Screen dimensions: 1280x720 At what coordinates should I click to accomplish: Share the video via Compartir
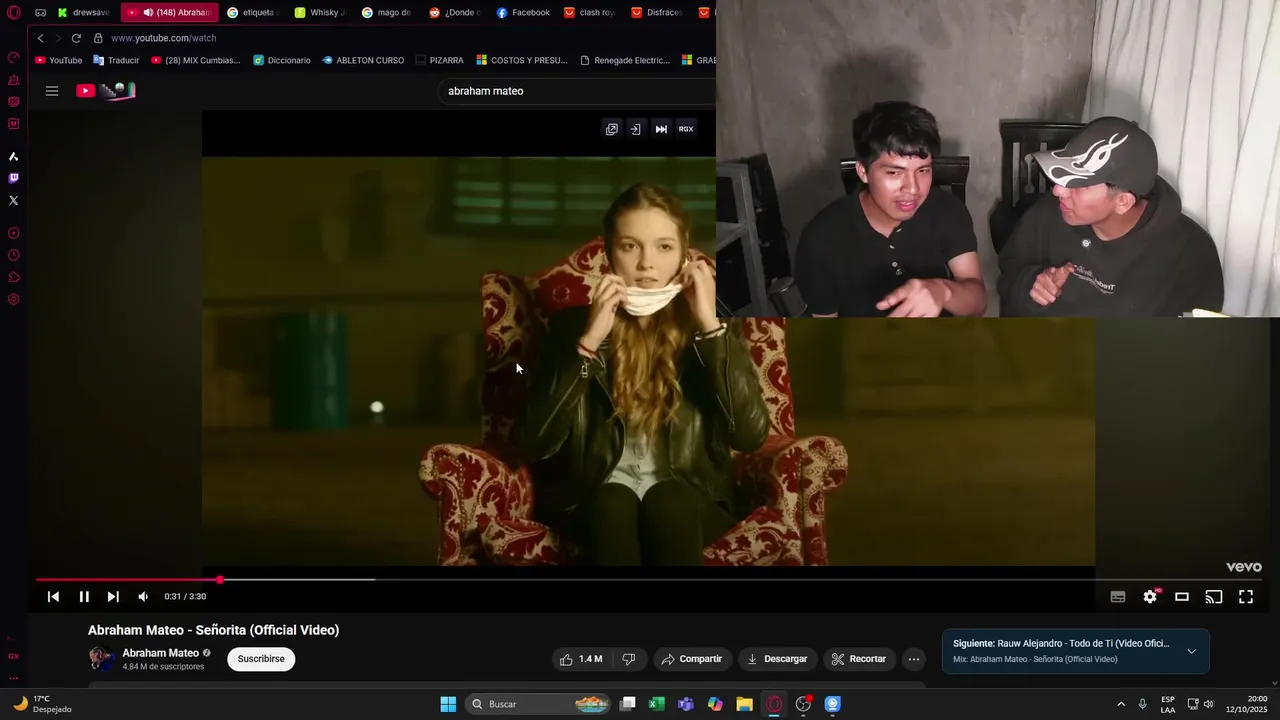[692, 659]
